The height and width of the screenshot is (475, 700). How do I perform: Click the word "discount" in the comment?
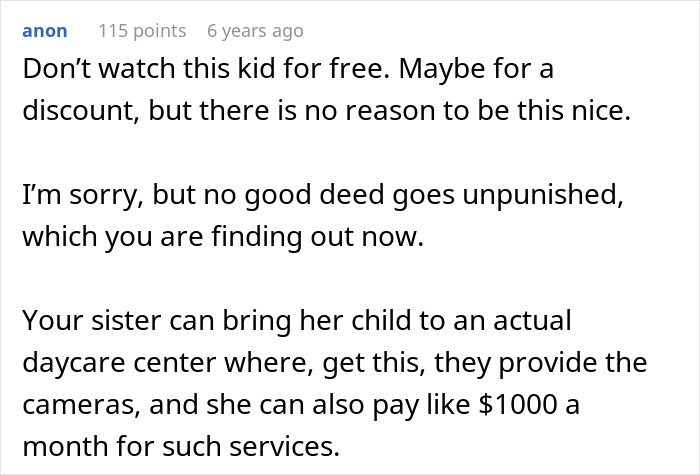[x=79, y=109]
